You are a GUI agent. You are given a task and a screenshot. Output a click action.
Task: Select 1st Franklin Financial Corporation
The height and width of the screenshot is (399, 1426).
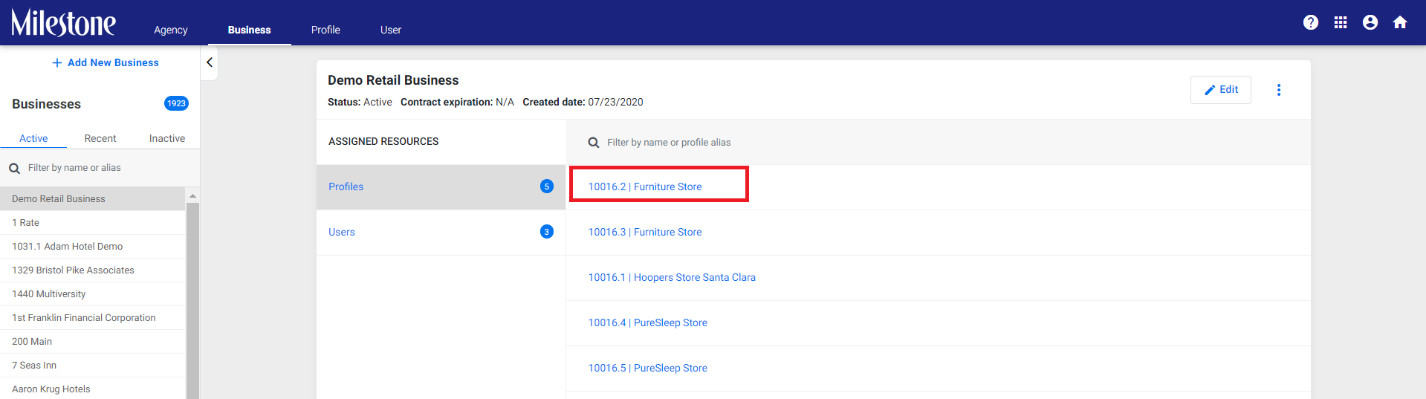(93, 318)
